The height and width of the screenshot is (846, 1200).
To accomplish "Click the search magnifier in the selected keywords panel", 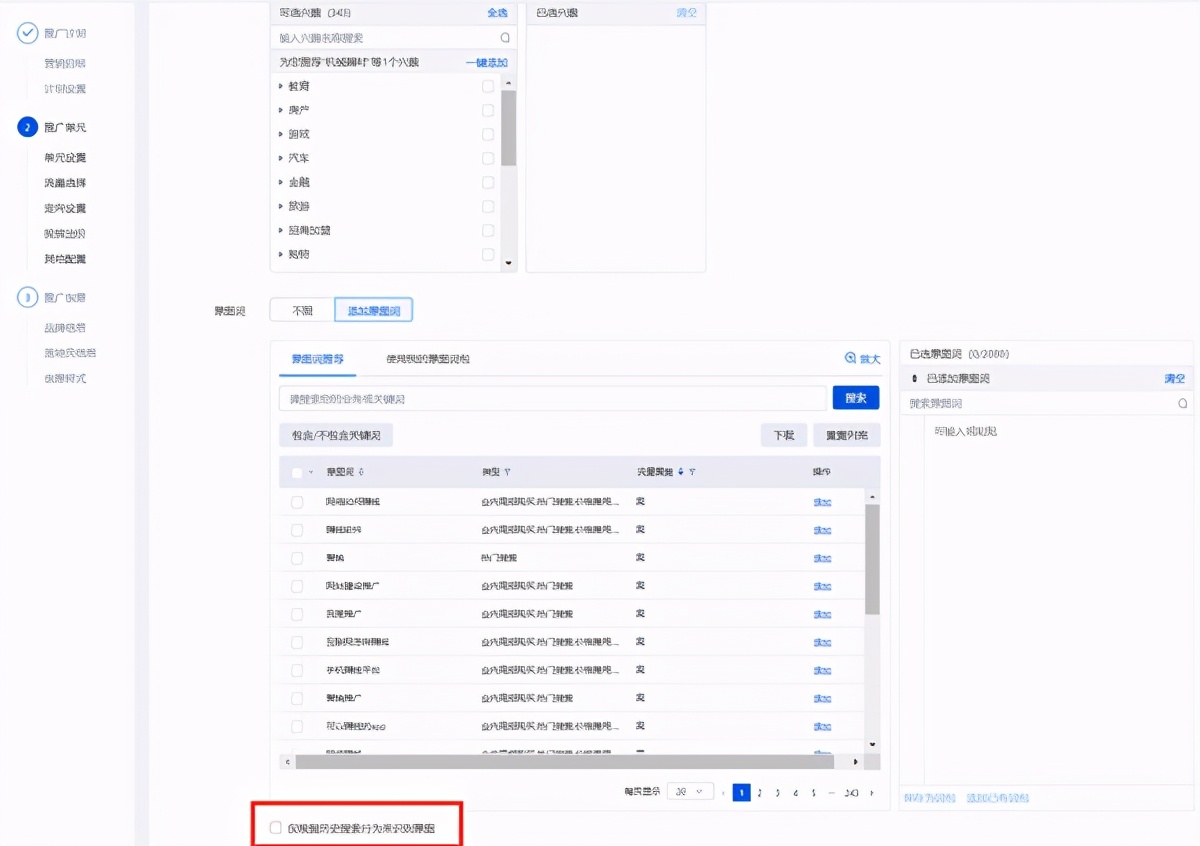I will click(x=1183, y=403).
